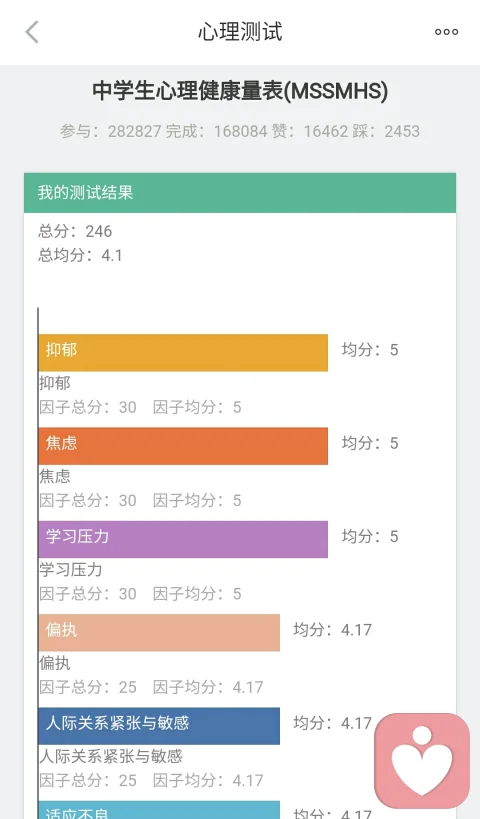This screenshot has height=819, width=480.
Task: Select the blue 人际关系紧张与敏感 bar
Action: coord(159,726)
